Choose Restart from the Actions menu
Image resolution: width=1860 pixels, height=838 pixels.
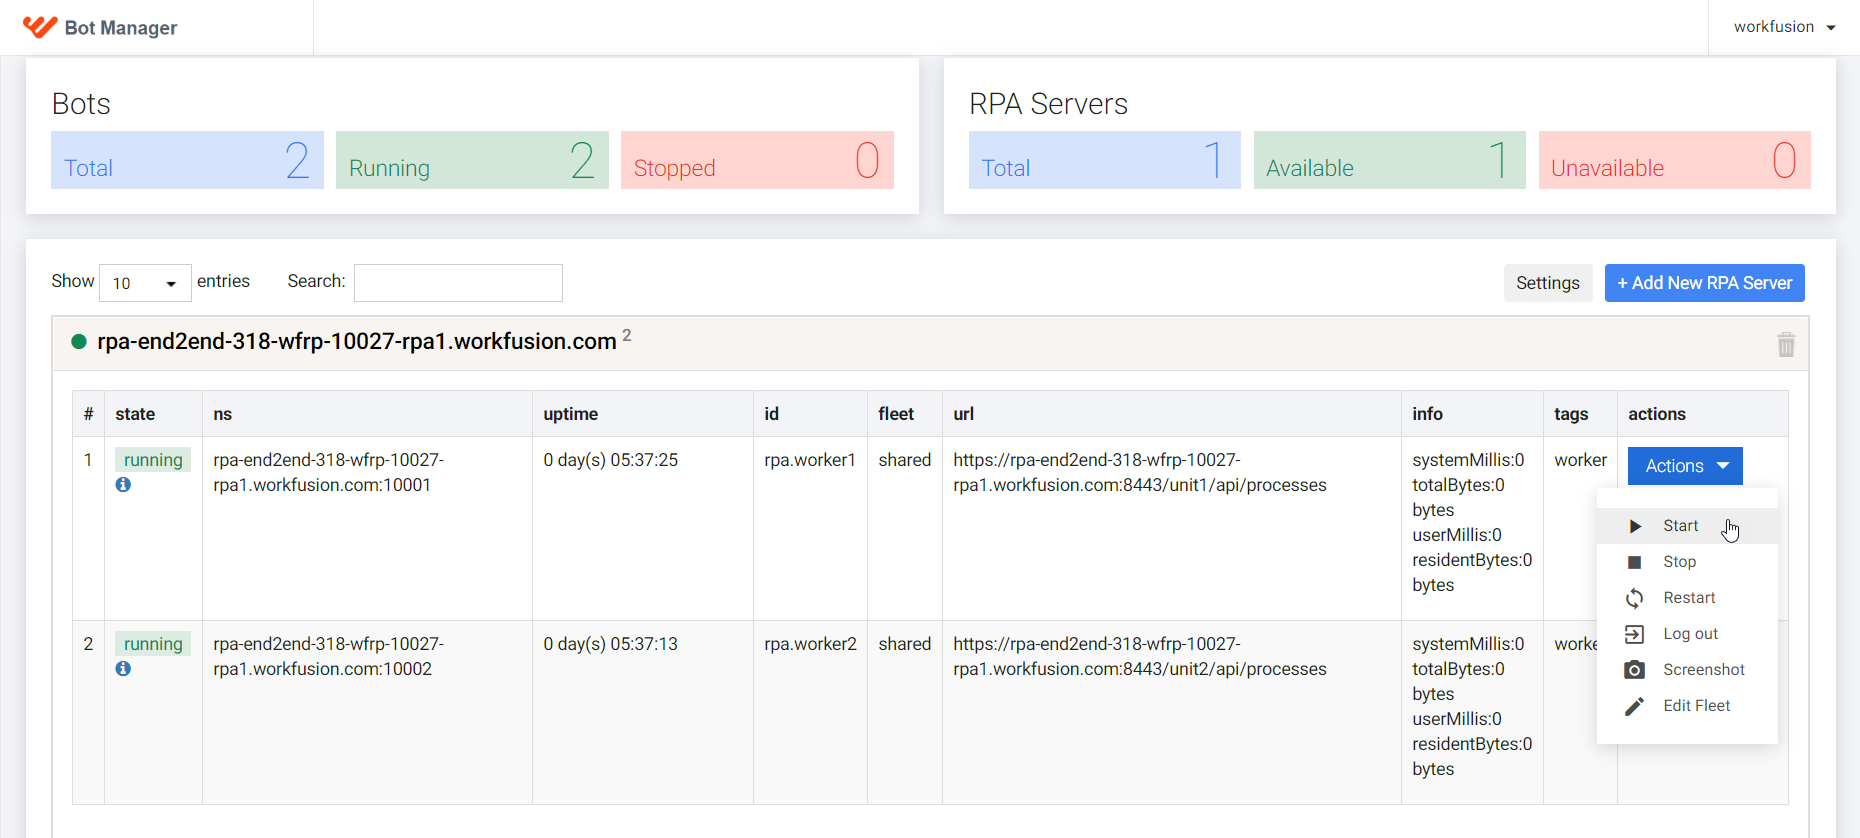[x=1687, y=598]
